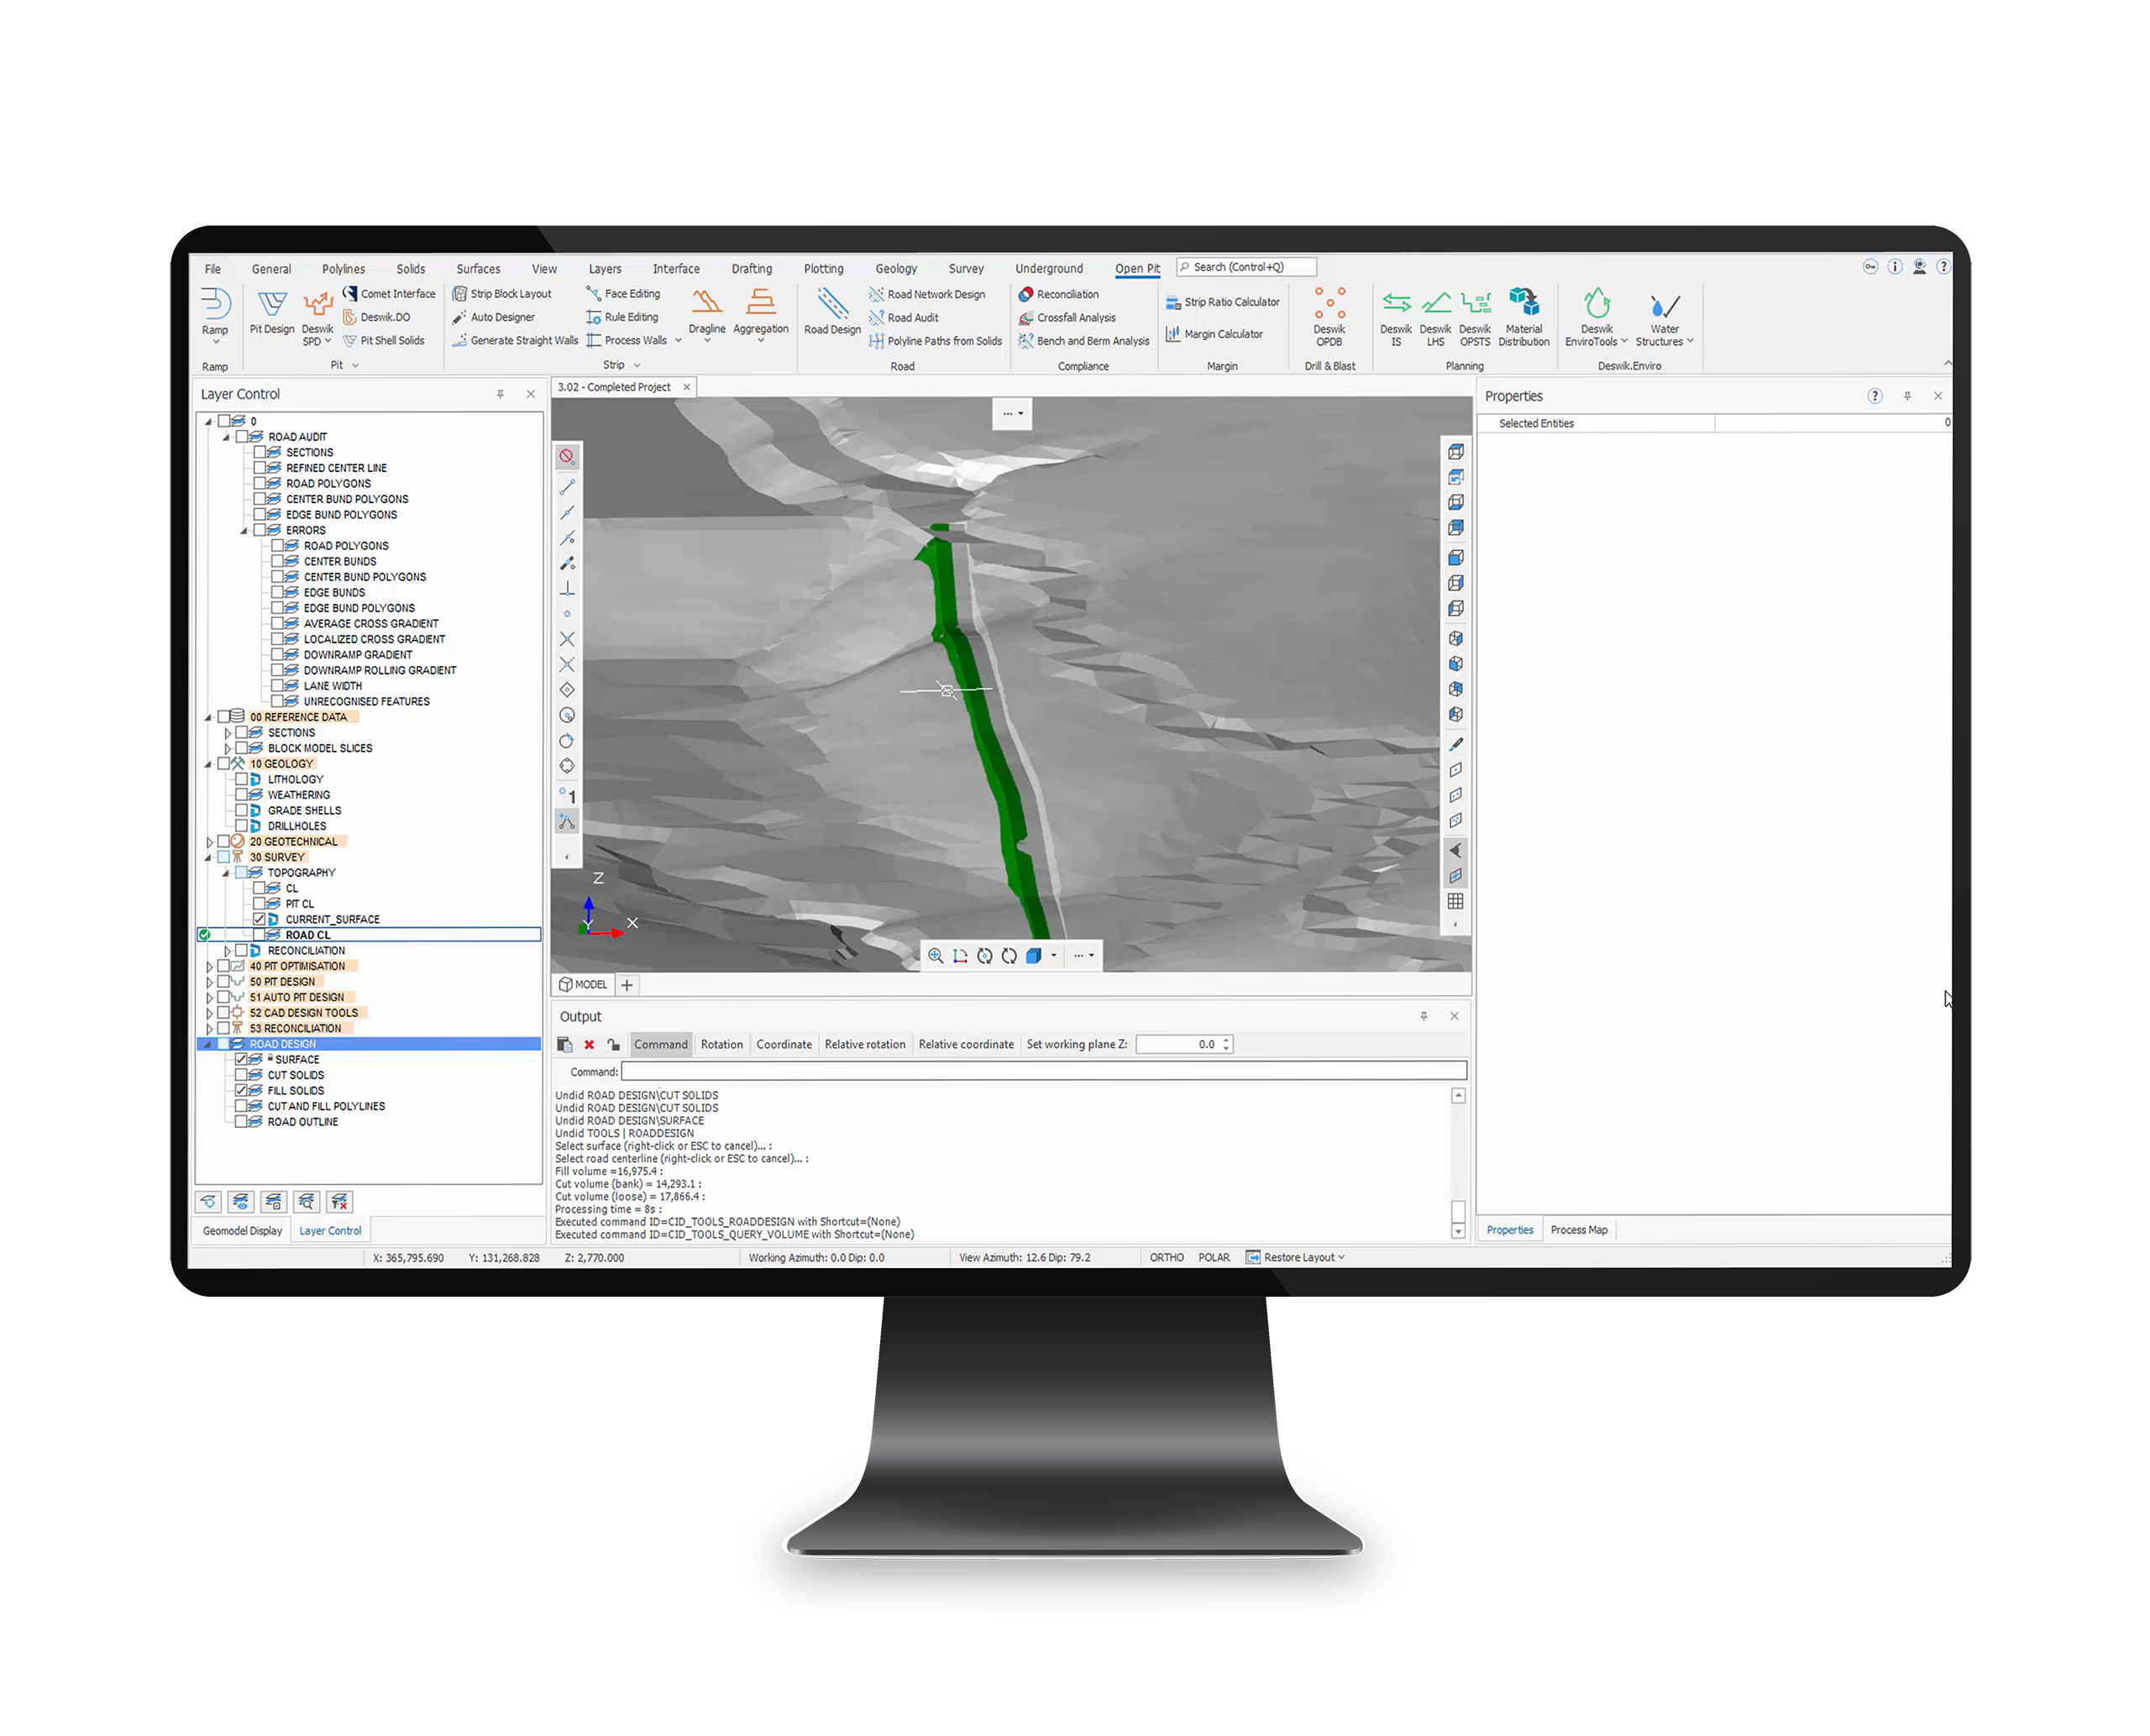
Task: Open the File menu
Action: point(212,269)
